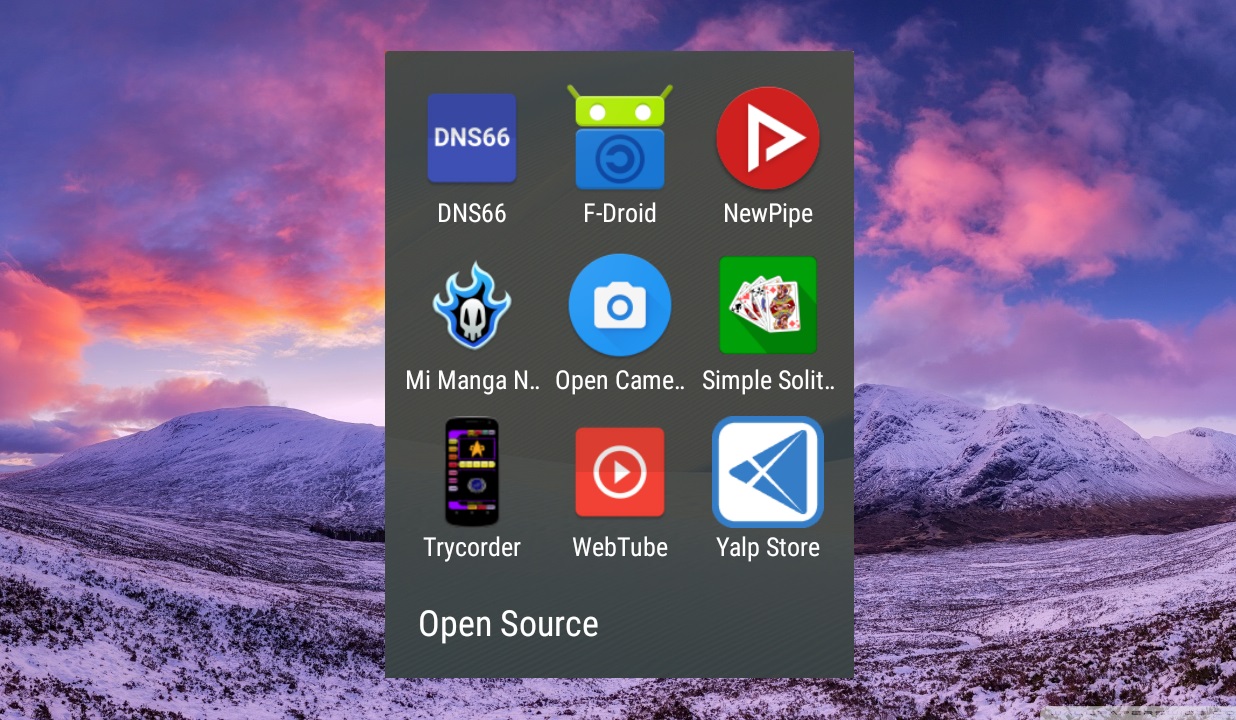The height and width of the screenshot is (720, 1236).
Task: Launch the WebTube red icon
Action: click(x=620, y=472)
